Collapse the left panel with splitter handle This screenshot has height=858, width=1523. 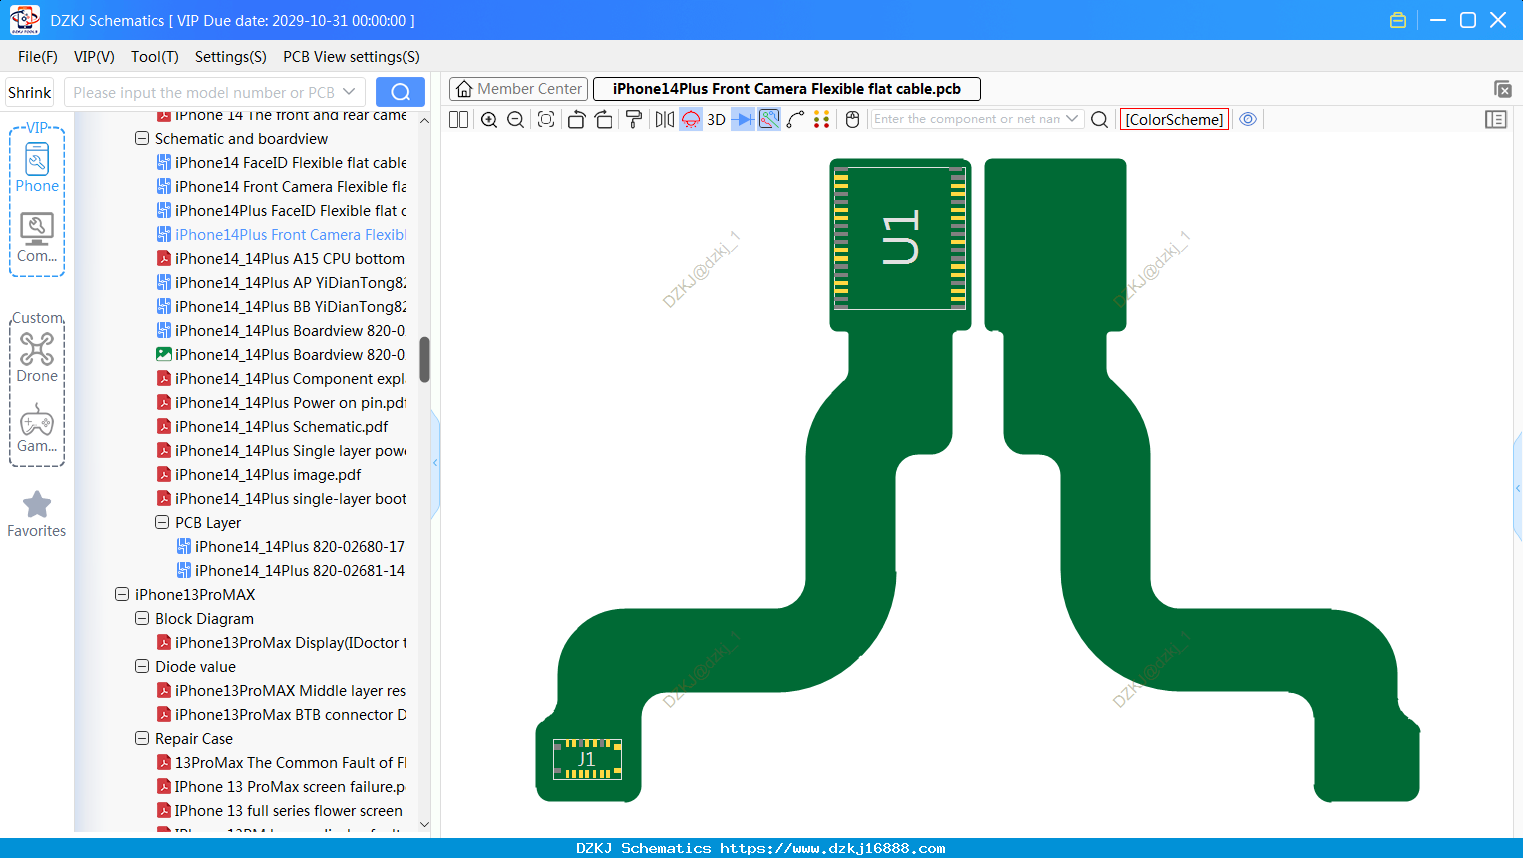click(435, 463)
